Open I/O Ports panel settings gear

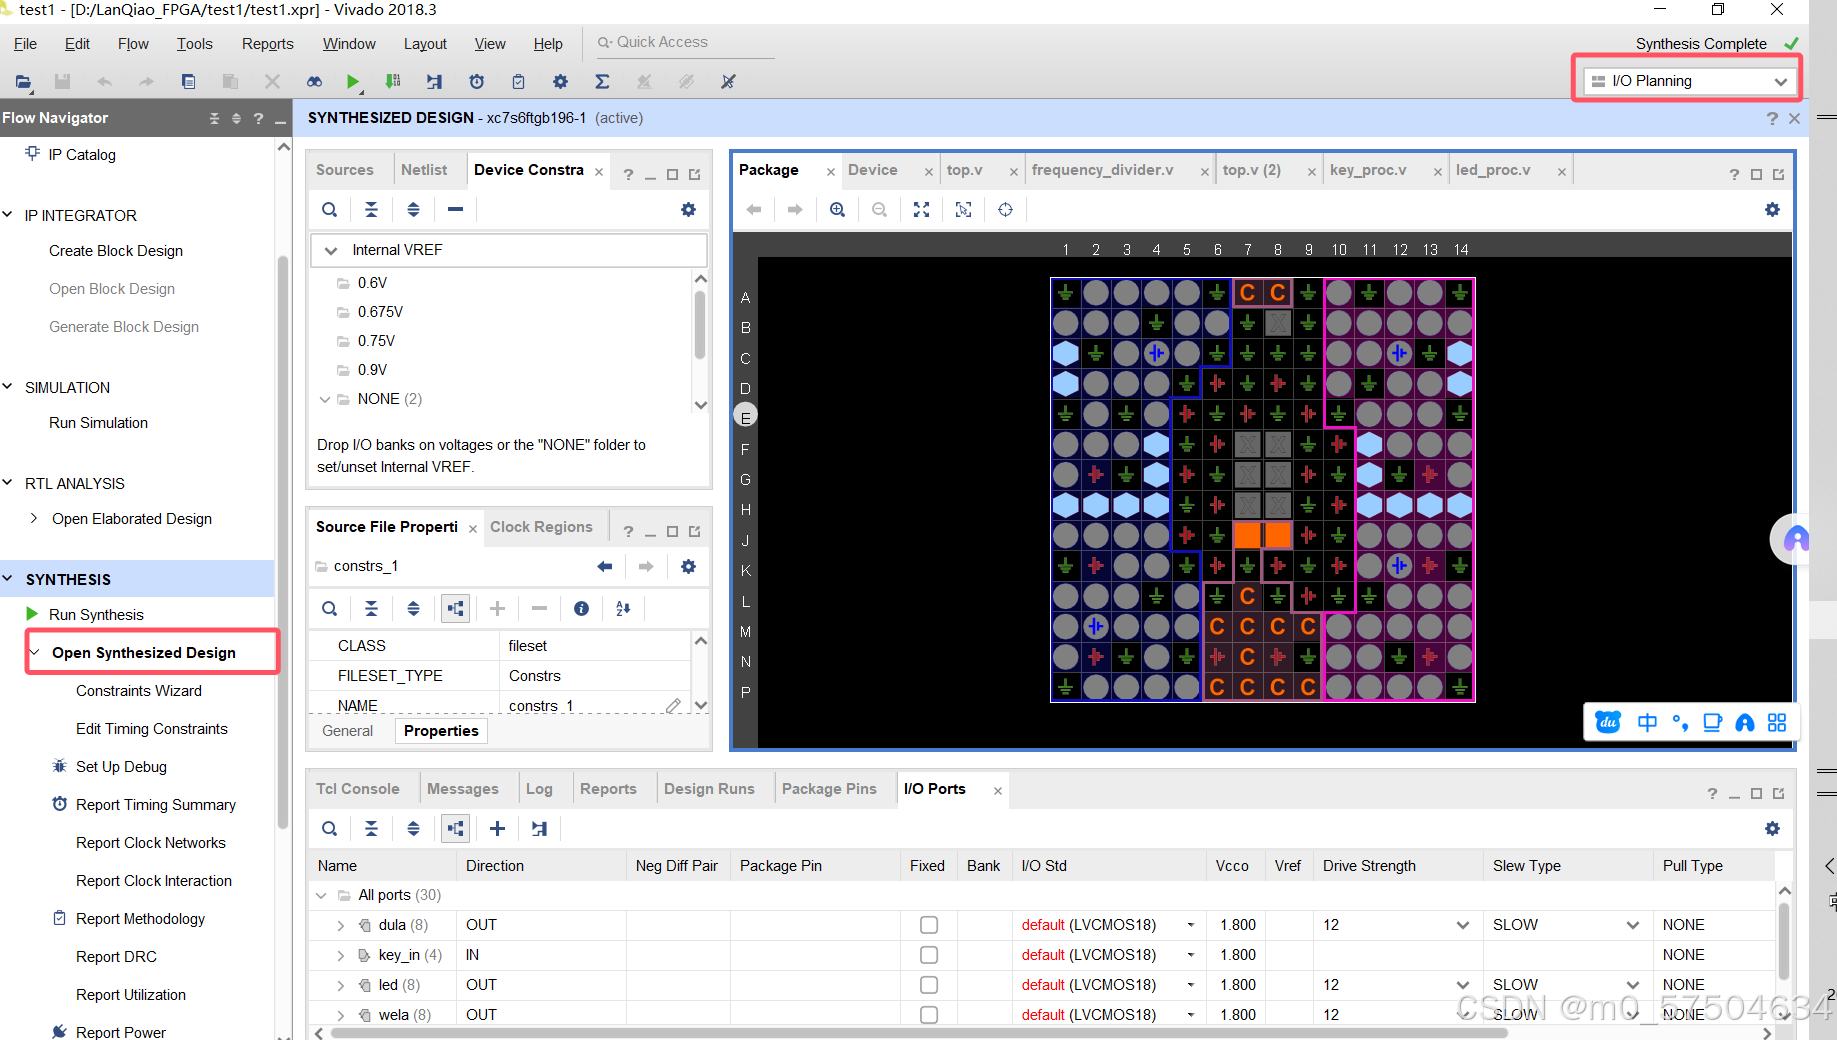pyautogui.click(x=1772, y=828)
